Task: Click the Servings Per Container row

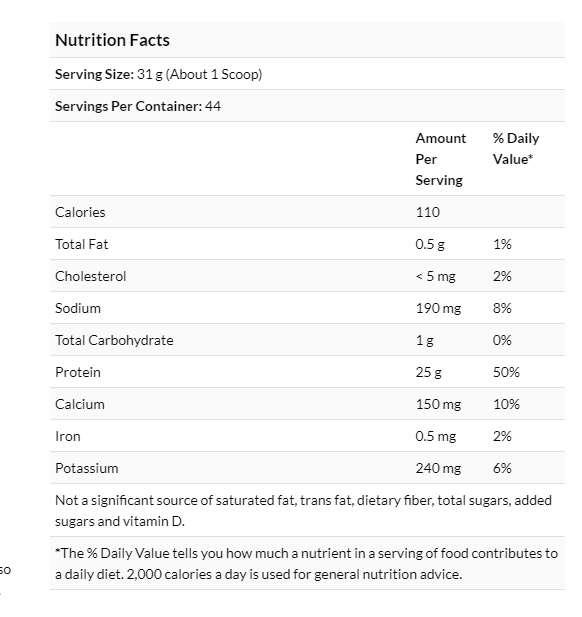Action: pyautogui.click(x=307, y=106)
